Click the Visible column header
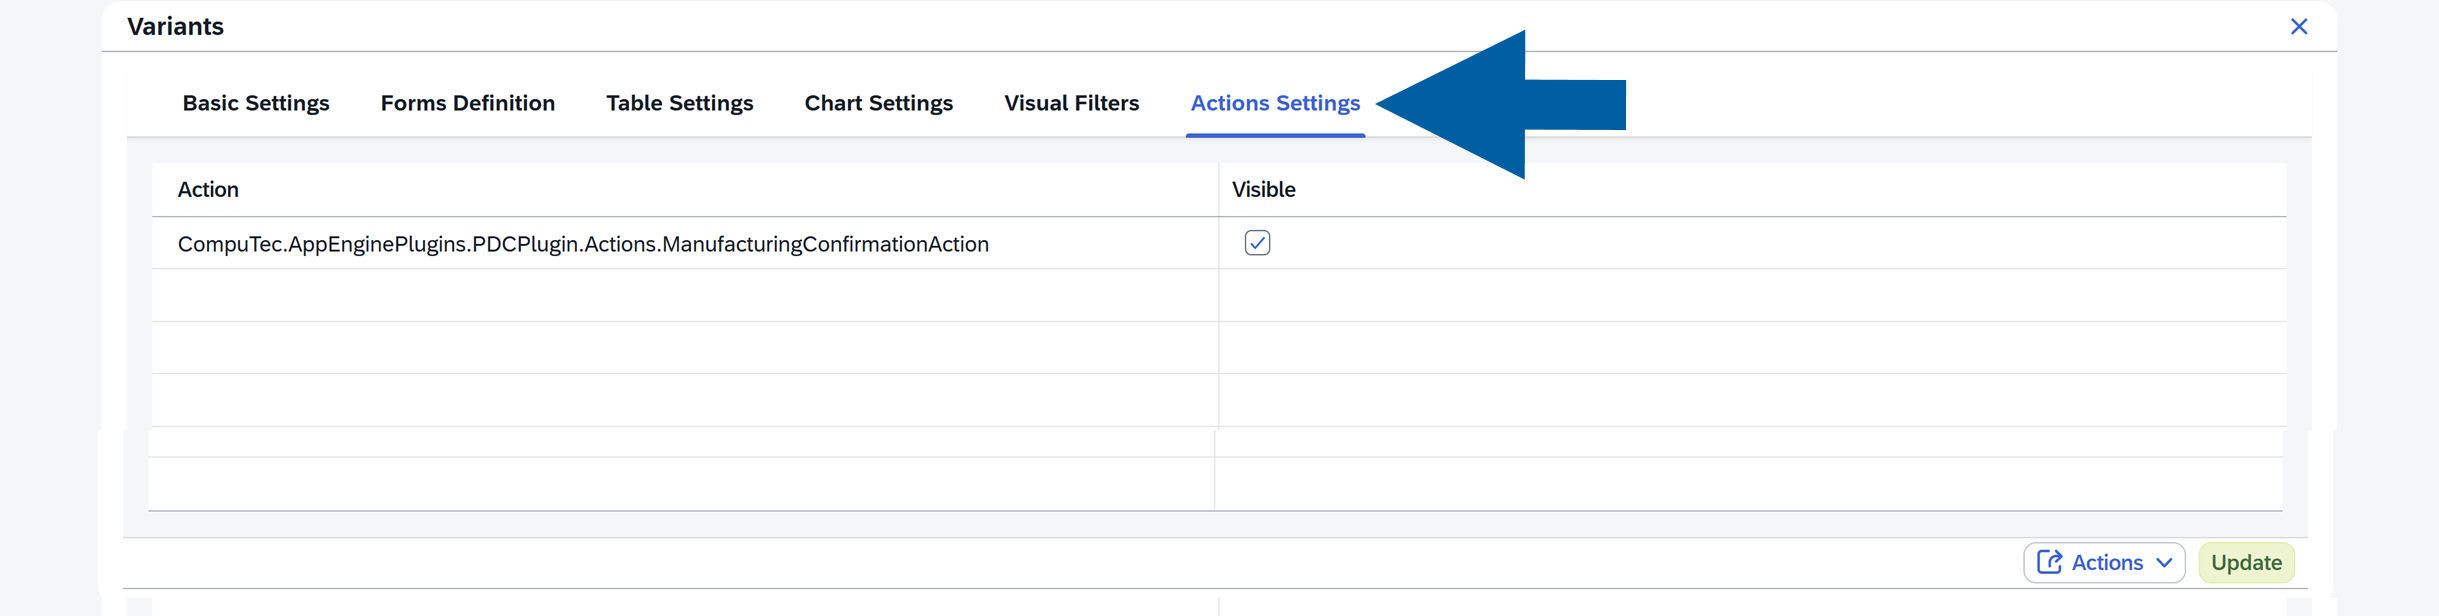The width and height of the screenshot is (2439, 616). (x=1263, y=189)
